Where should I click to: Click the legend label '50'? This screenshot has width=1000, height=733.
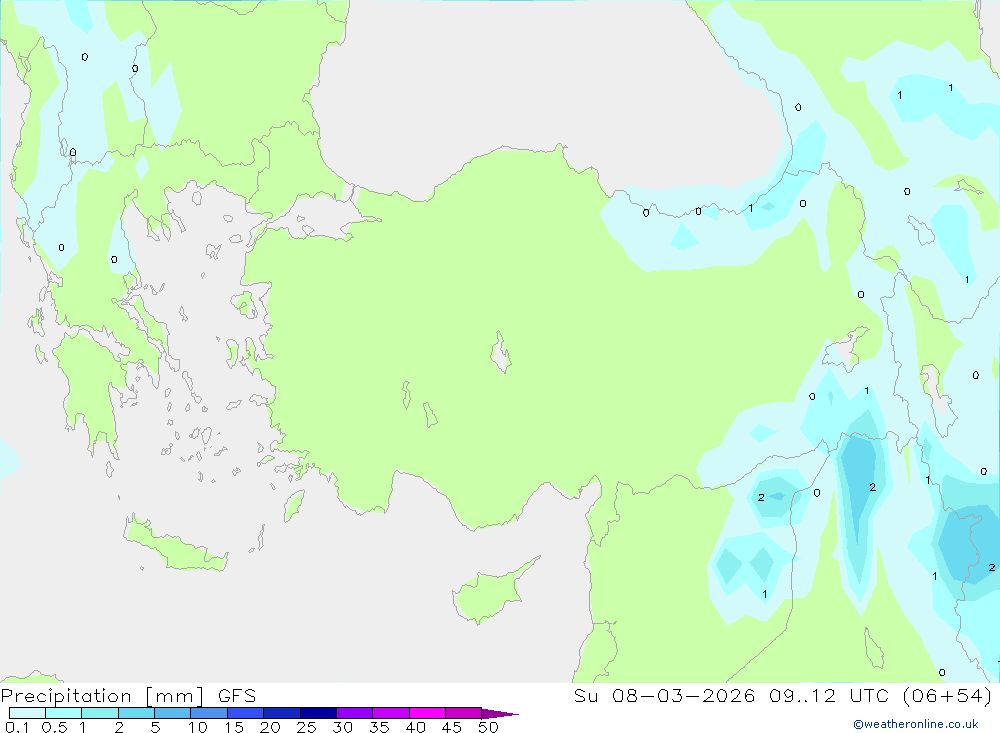click(x=489, y=727)
